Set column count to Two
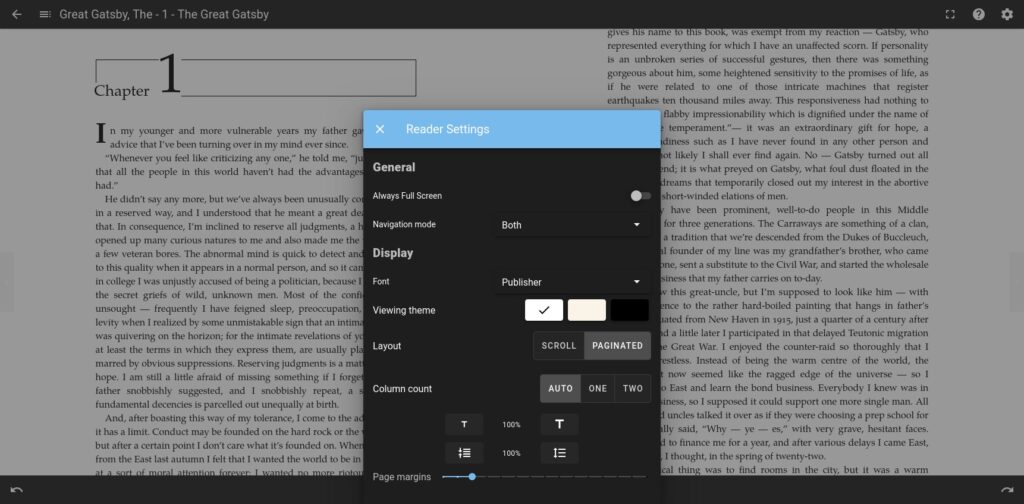The image size is (1024, 504). tap(633, 388)
